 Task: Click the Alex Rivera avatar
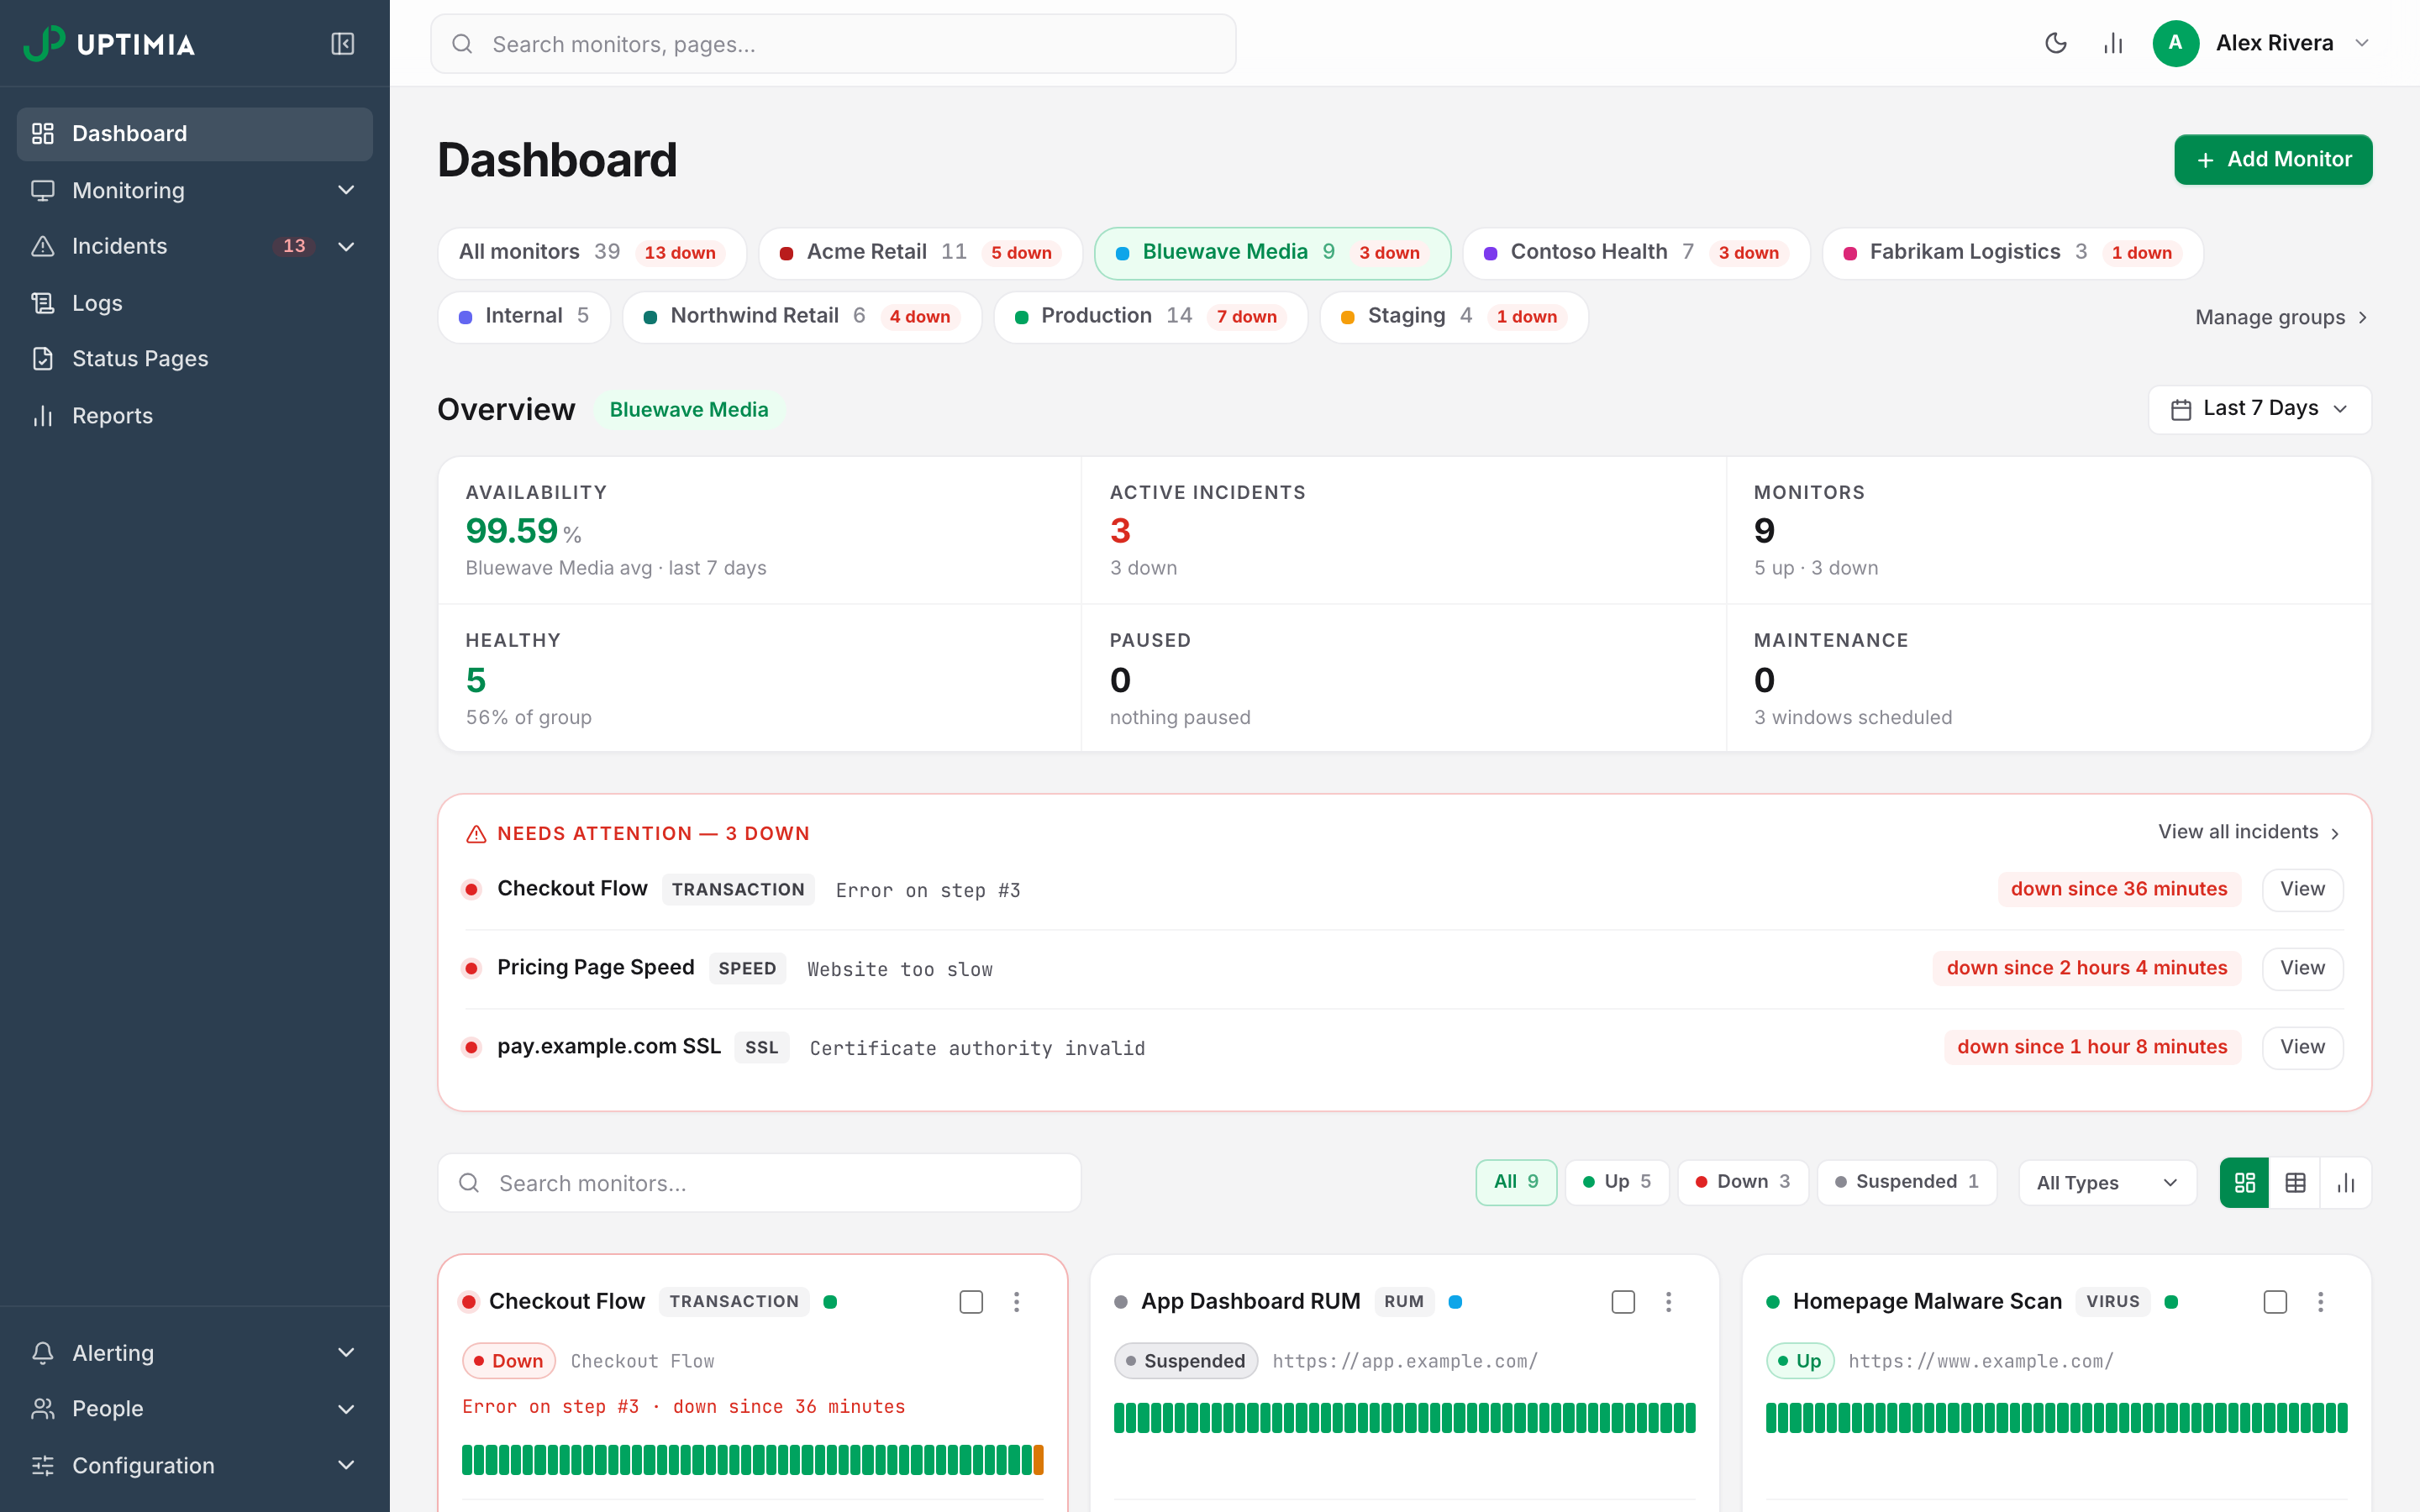pyautogui.click(x=2175, y=43)
